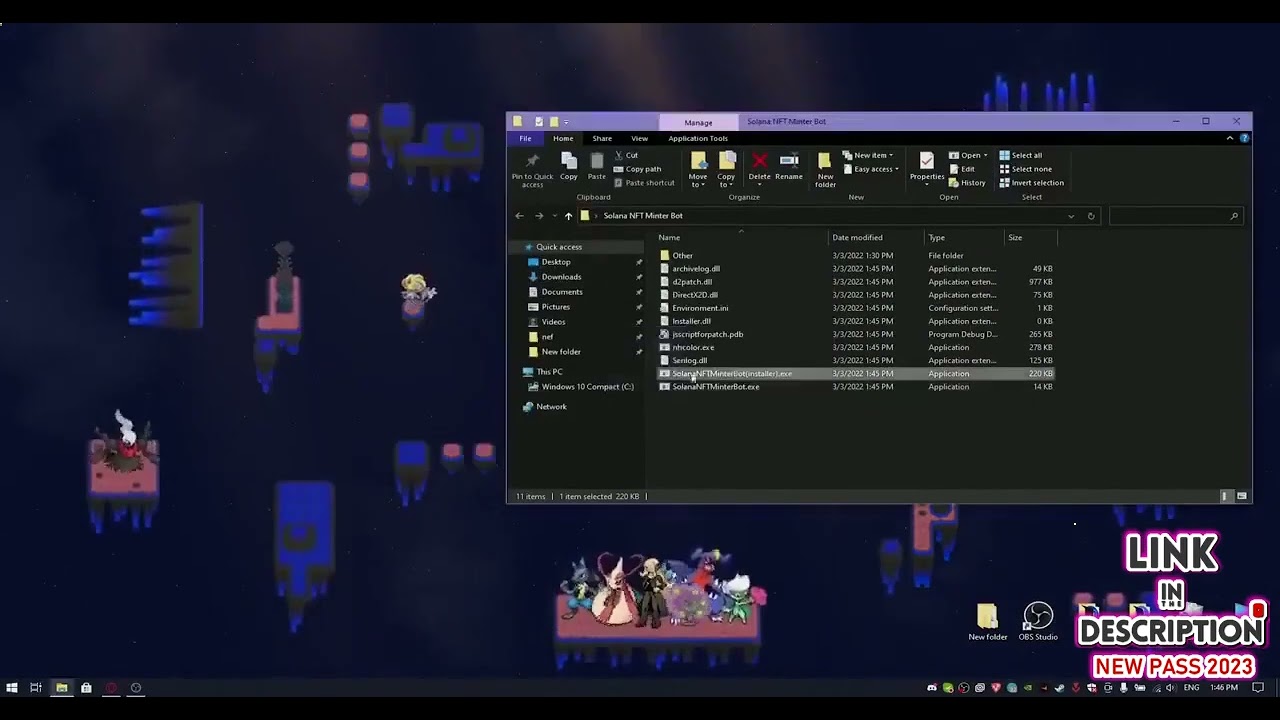
Task: Click Copy path in Clipboard group
Action: [637, 169]
